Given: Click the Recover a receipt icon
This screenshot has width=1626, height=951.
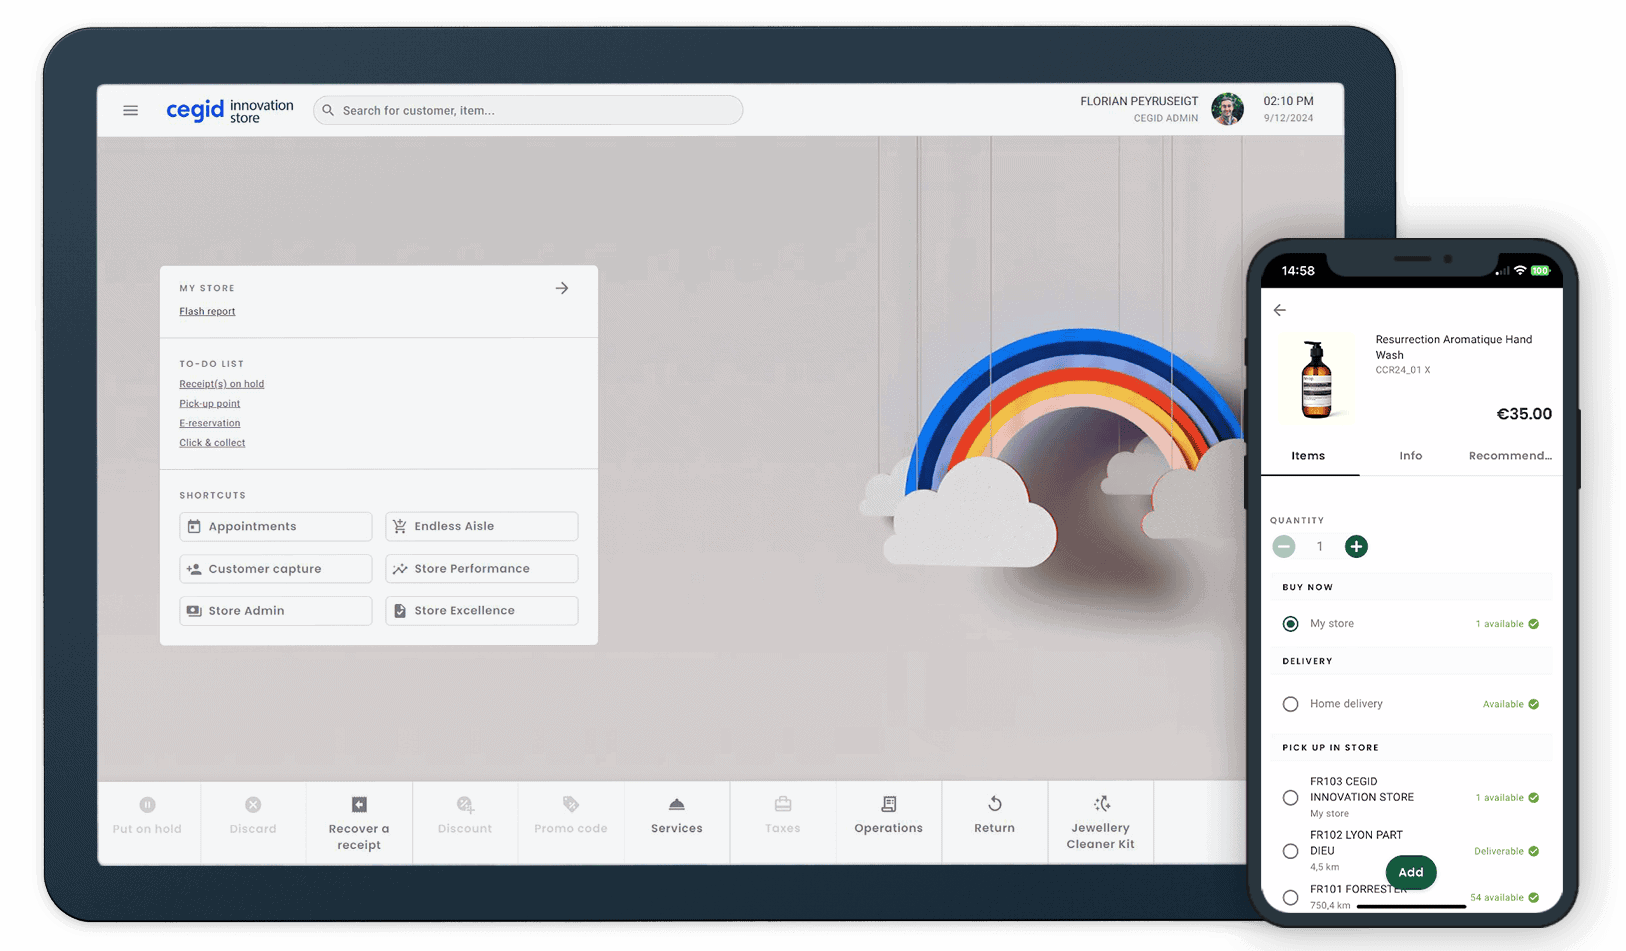Looking at the screenshot, I should pos(359,803).
